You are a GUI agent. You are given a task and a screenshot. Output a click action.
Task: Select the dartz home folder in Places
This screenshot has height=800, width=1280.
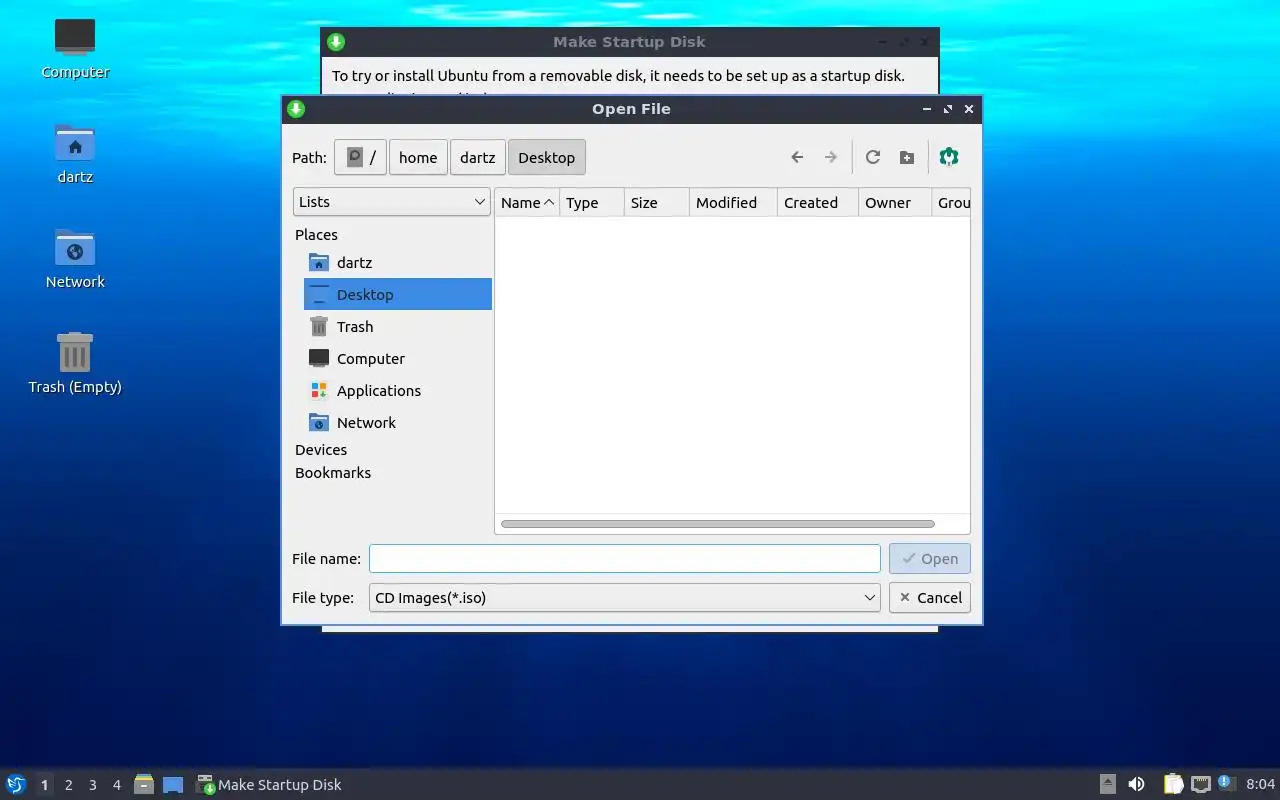click(x=397, y=262)
